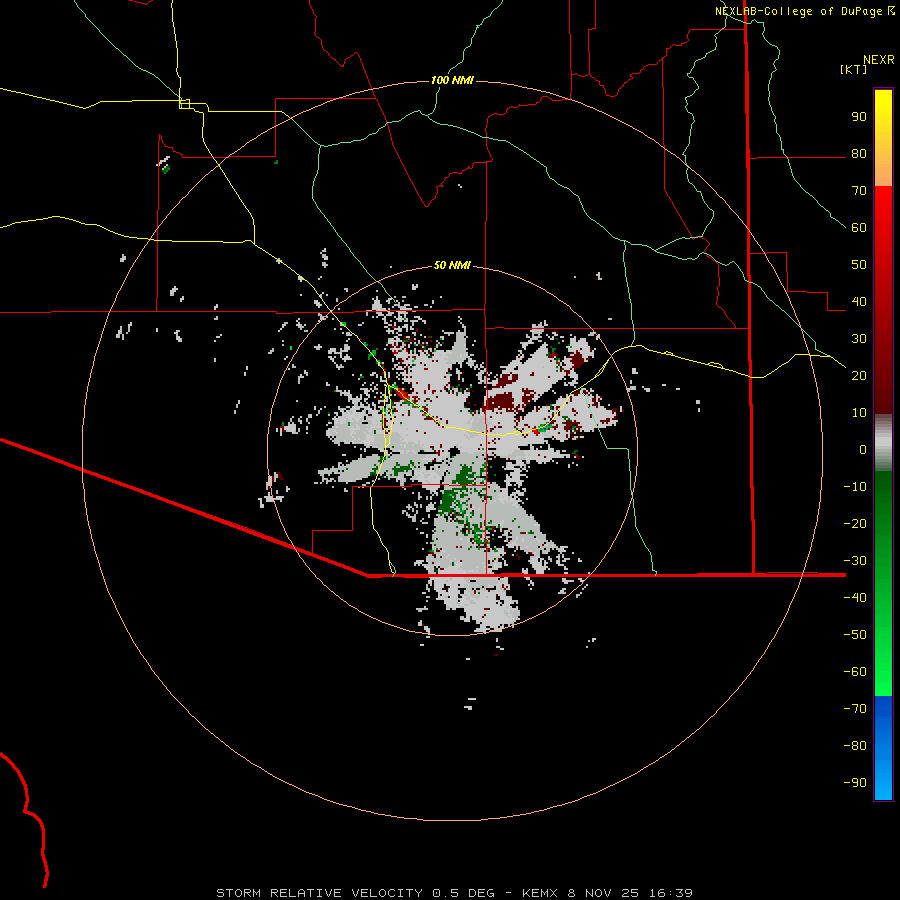Click the -50 value on the velocity scale
Screen dimensions: 900x900
pyautogui.click(x=855, y=635)
